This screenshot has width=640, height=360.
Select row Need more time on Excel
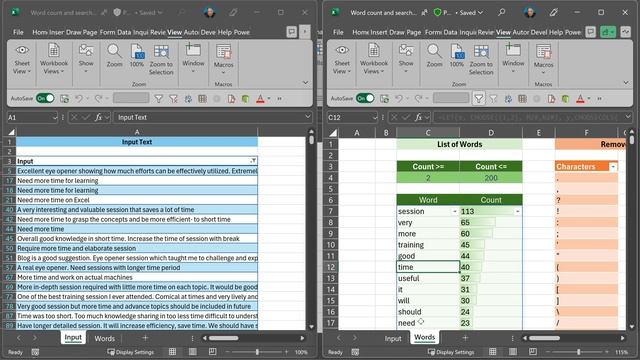[137, 200]
